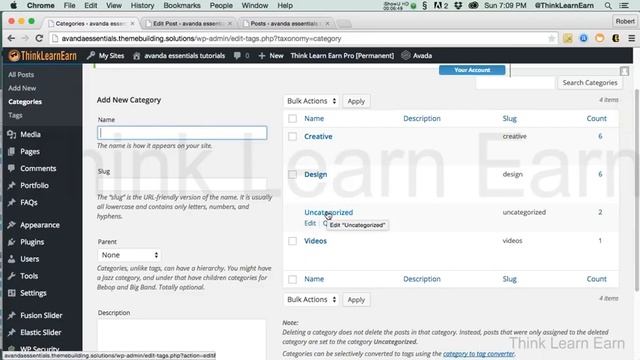
Task: Go to All Posts in sidebar
Action: tap(21, 75)
